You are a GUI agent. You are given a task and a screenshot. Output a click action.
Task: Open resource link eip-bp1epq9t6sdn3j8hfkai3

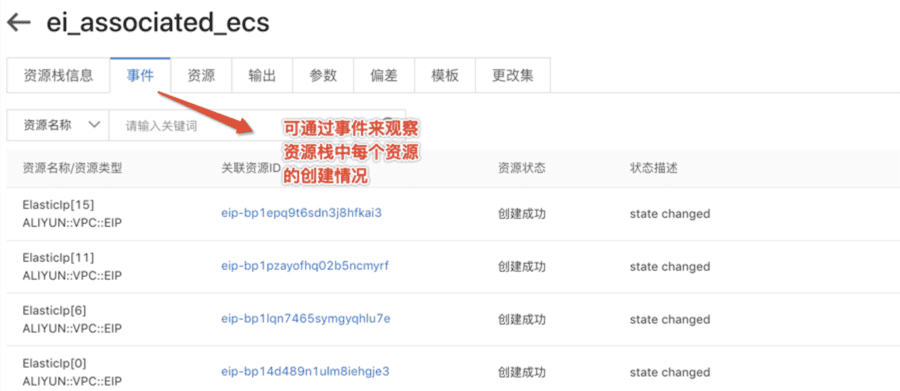tap(301, 213)
